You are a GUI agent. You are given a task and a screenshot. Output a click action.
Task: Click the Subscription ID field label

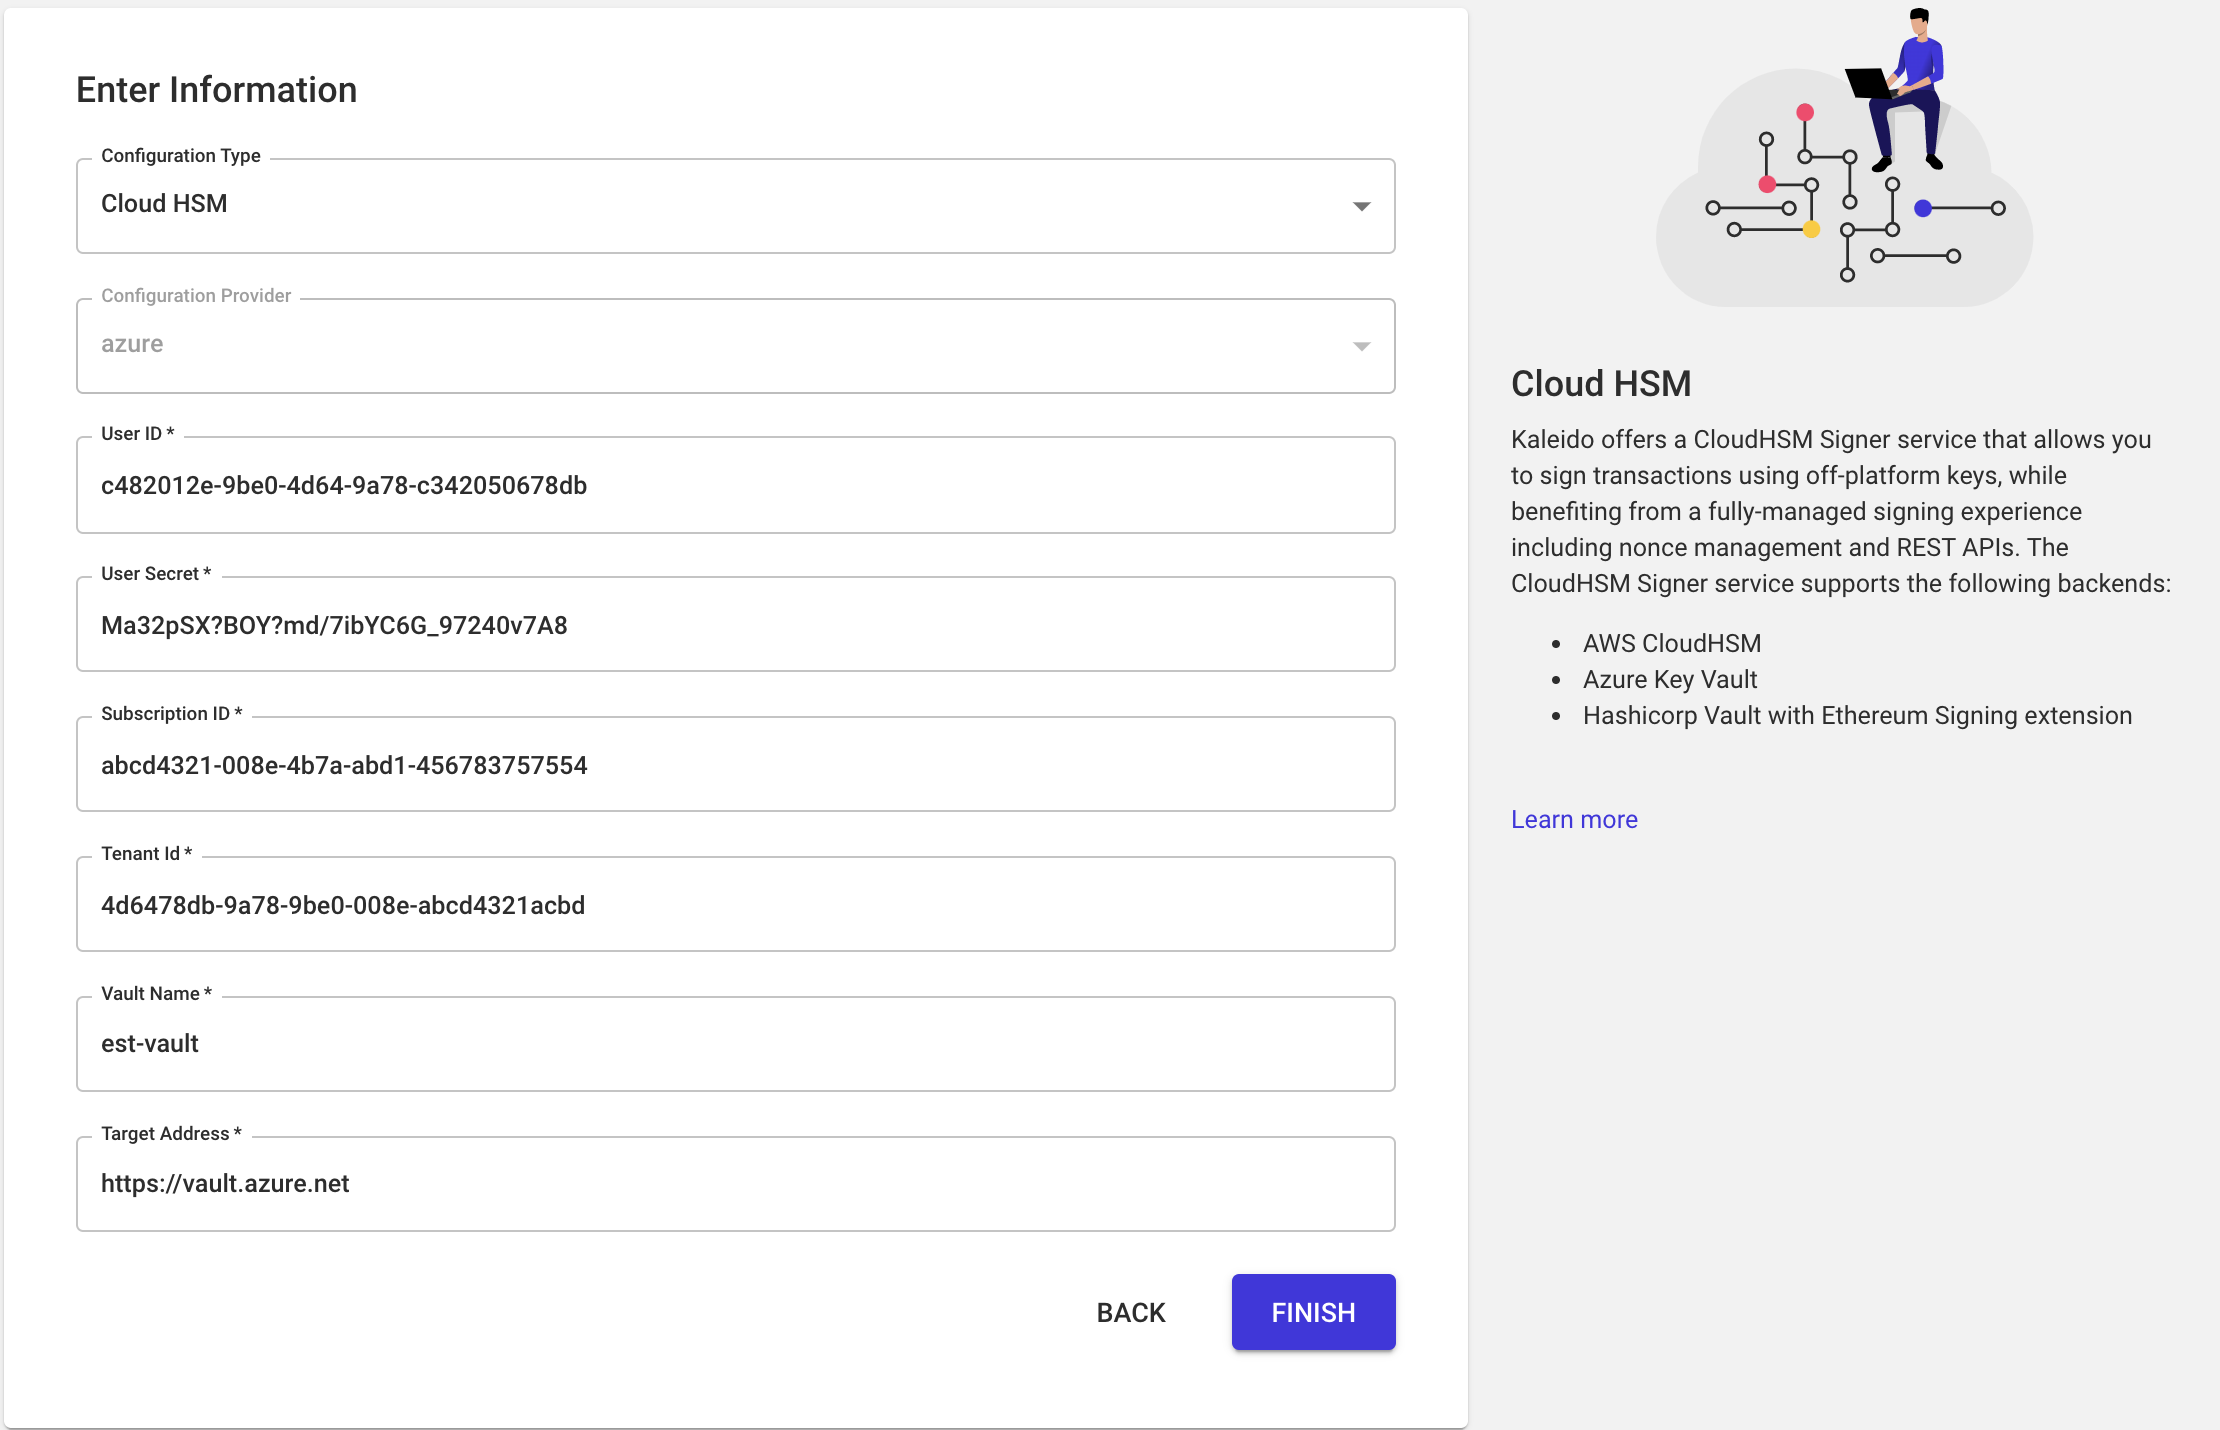(171, 714)
